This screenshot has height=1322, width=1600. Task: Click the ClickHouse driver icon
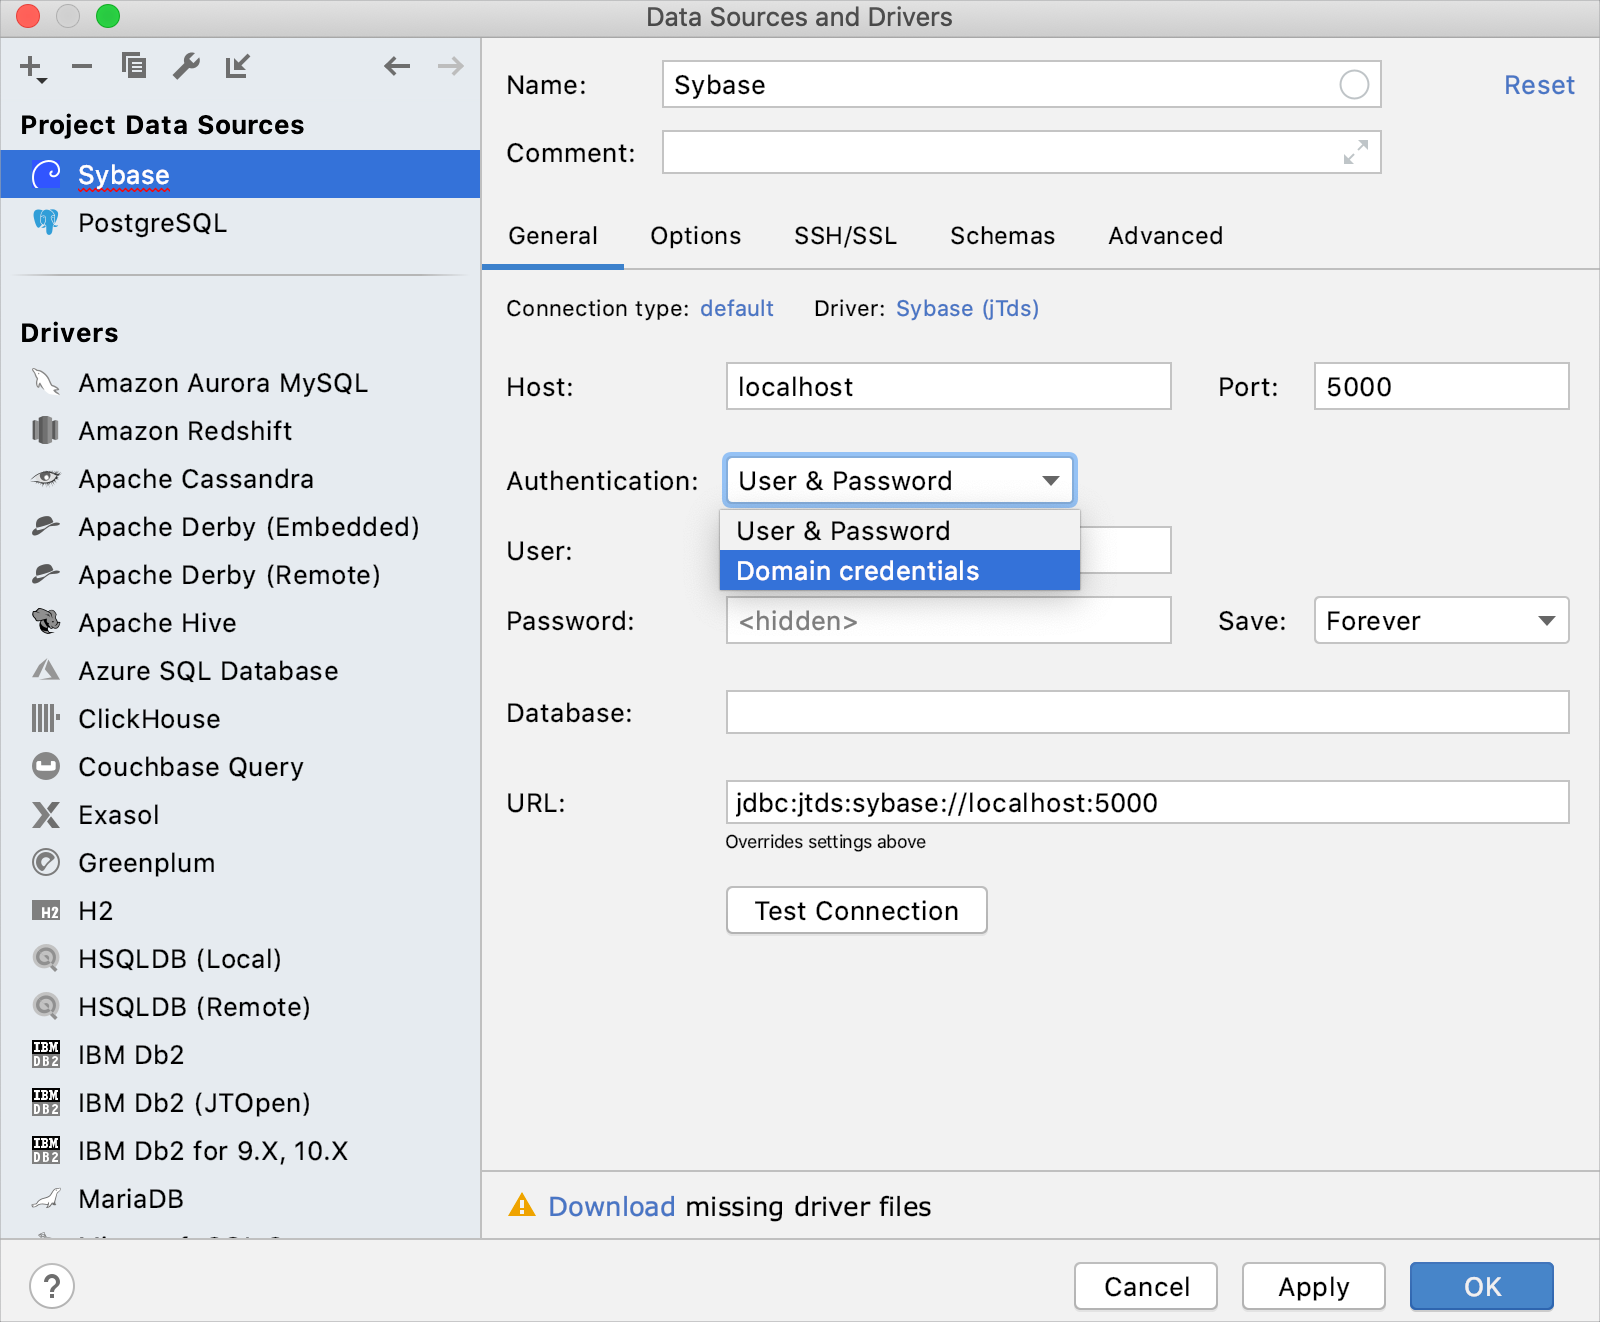click(x=46, y=718)
